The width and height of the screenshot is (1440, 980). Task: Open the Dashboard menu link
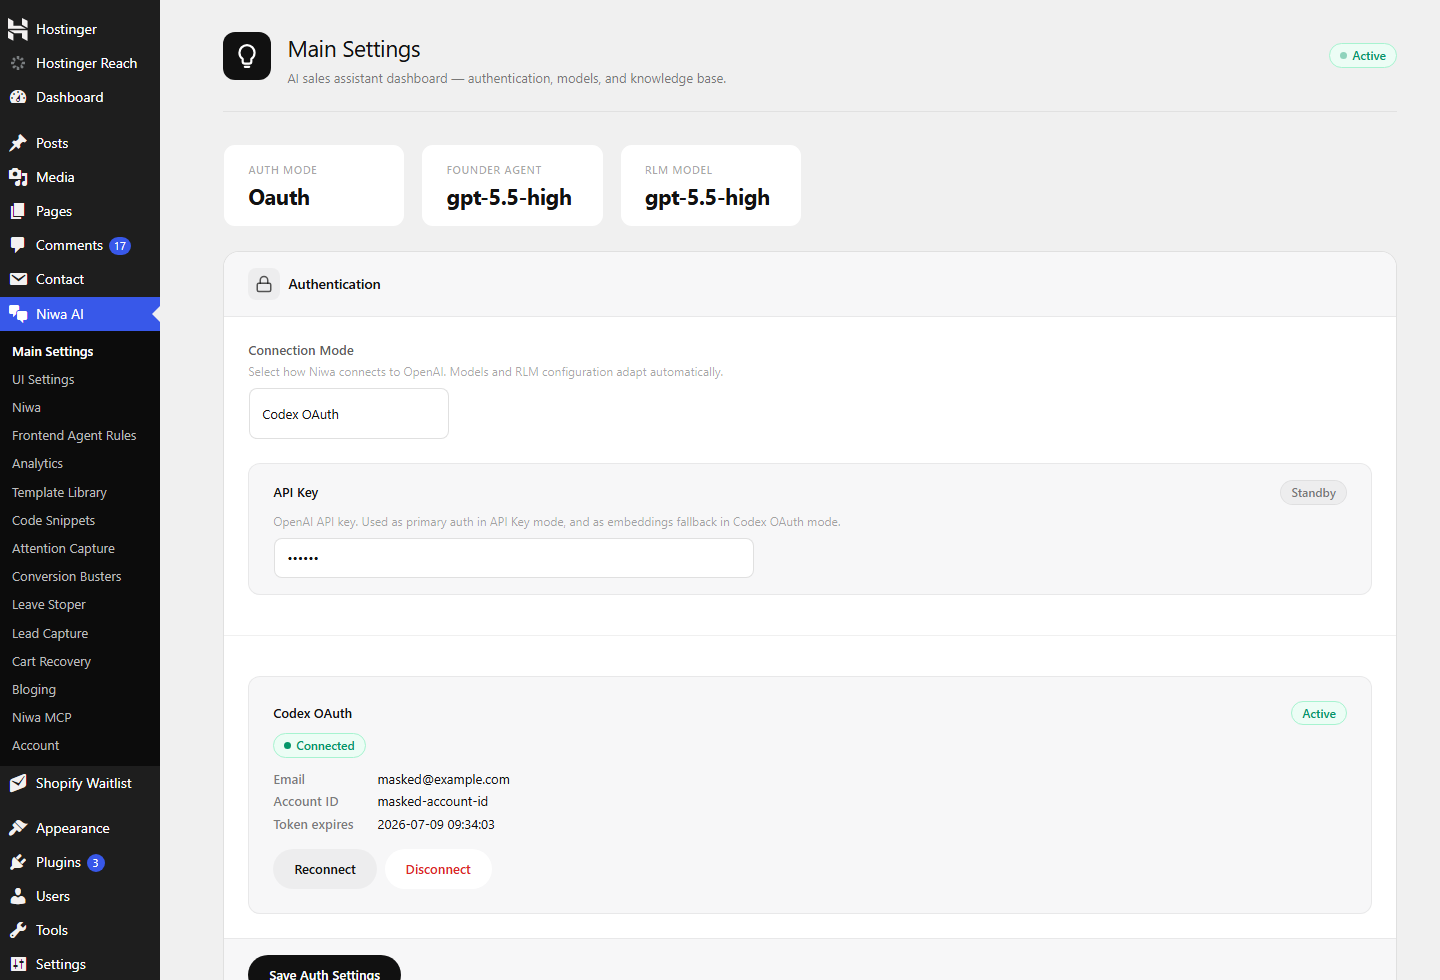tap(69, 97)
